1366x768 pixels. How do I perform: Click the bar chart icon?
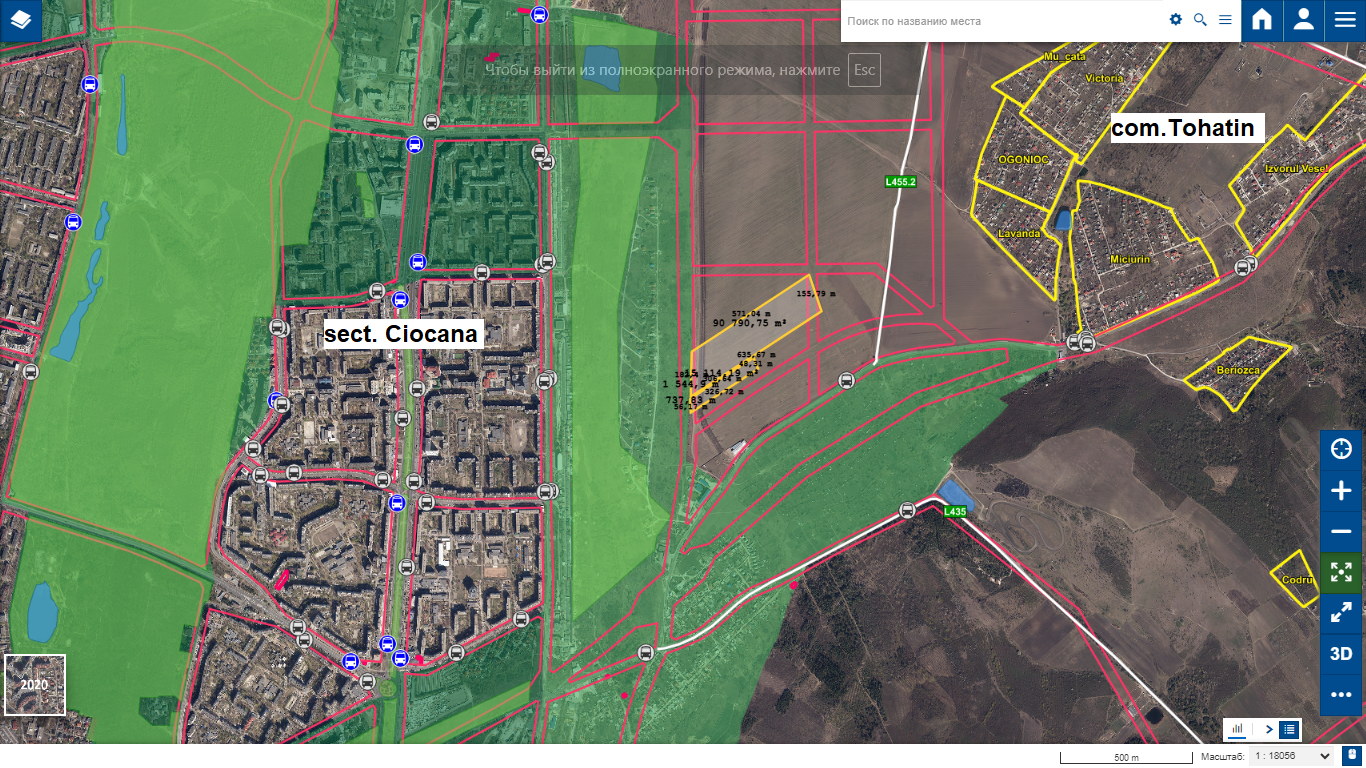pyautogui.click(x=1238, y=730)
